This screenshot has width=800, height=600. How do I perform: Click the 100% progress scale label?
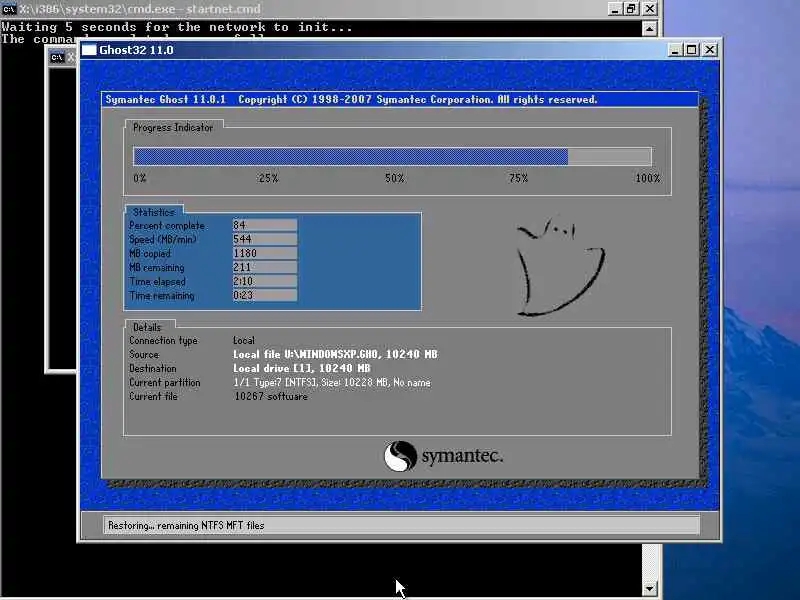(647, 178)
